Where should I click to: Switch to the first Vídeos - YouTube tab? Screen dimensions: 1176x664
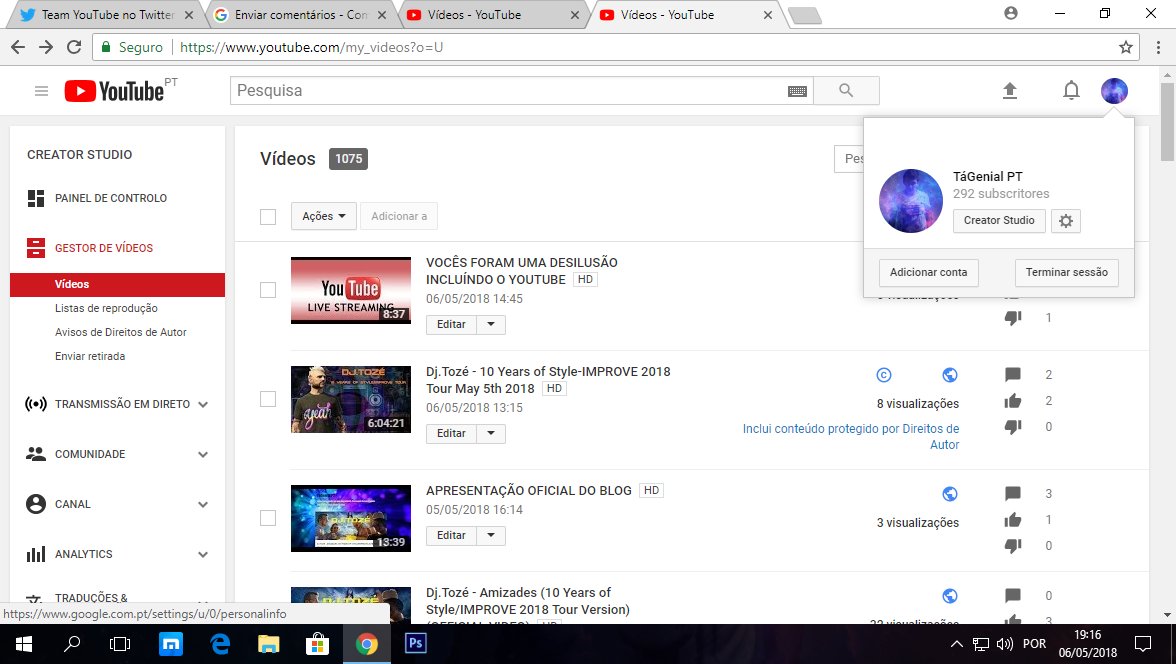pyautogui.click(x=494, y=15)
